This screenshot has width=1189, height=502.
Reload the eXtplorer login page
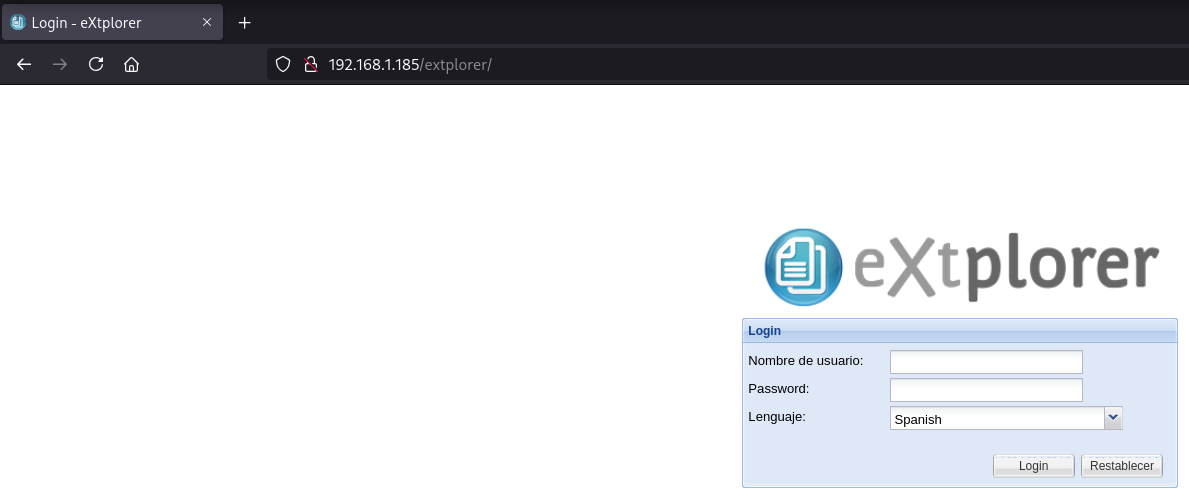click(96, 65)
